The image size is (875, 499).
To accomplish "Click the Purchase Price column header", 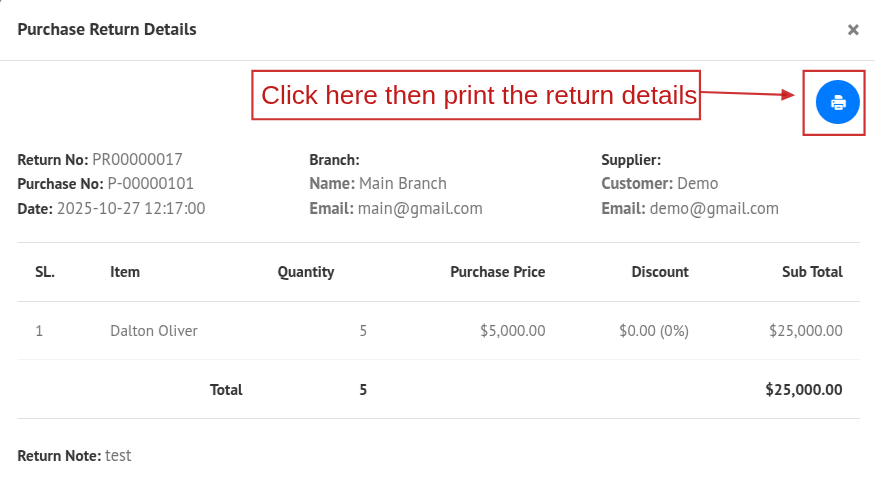I will coord(498,272).
